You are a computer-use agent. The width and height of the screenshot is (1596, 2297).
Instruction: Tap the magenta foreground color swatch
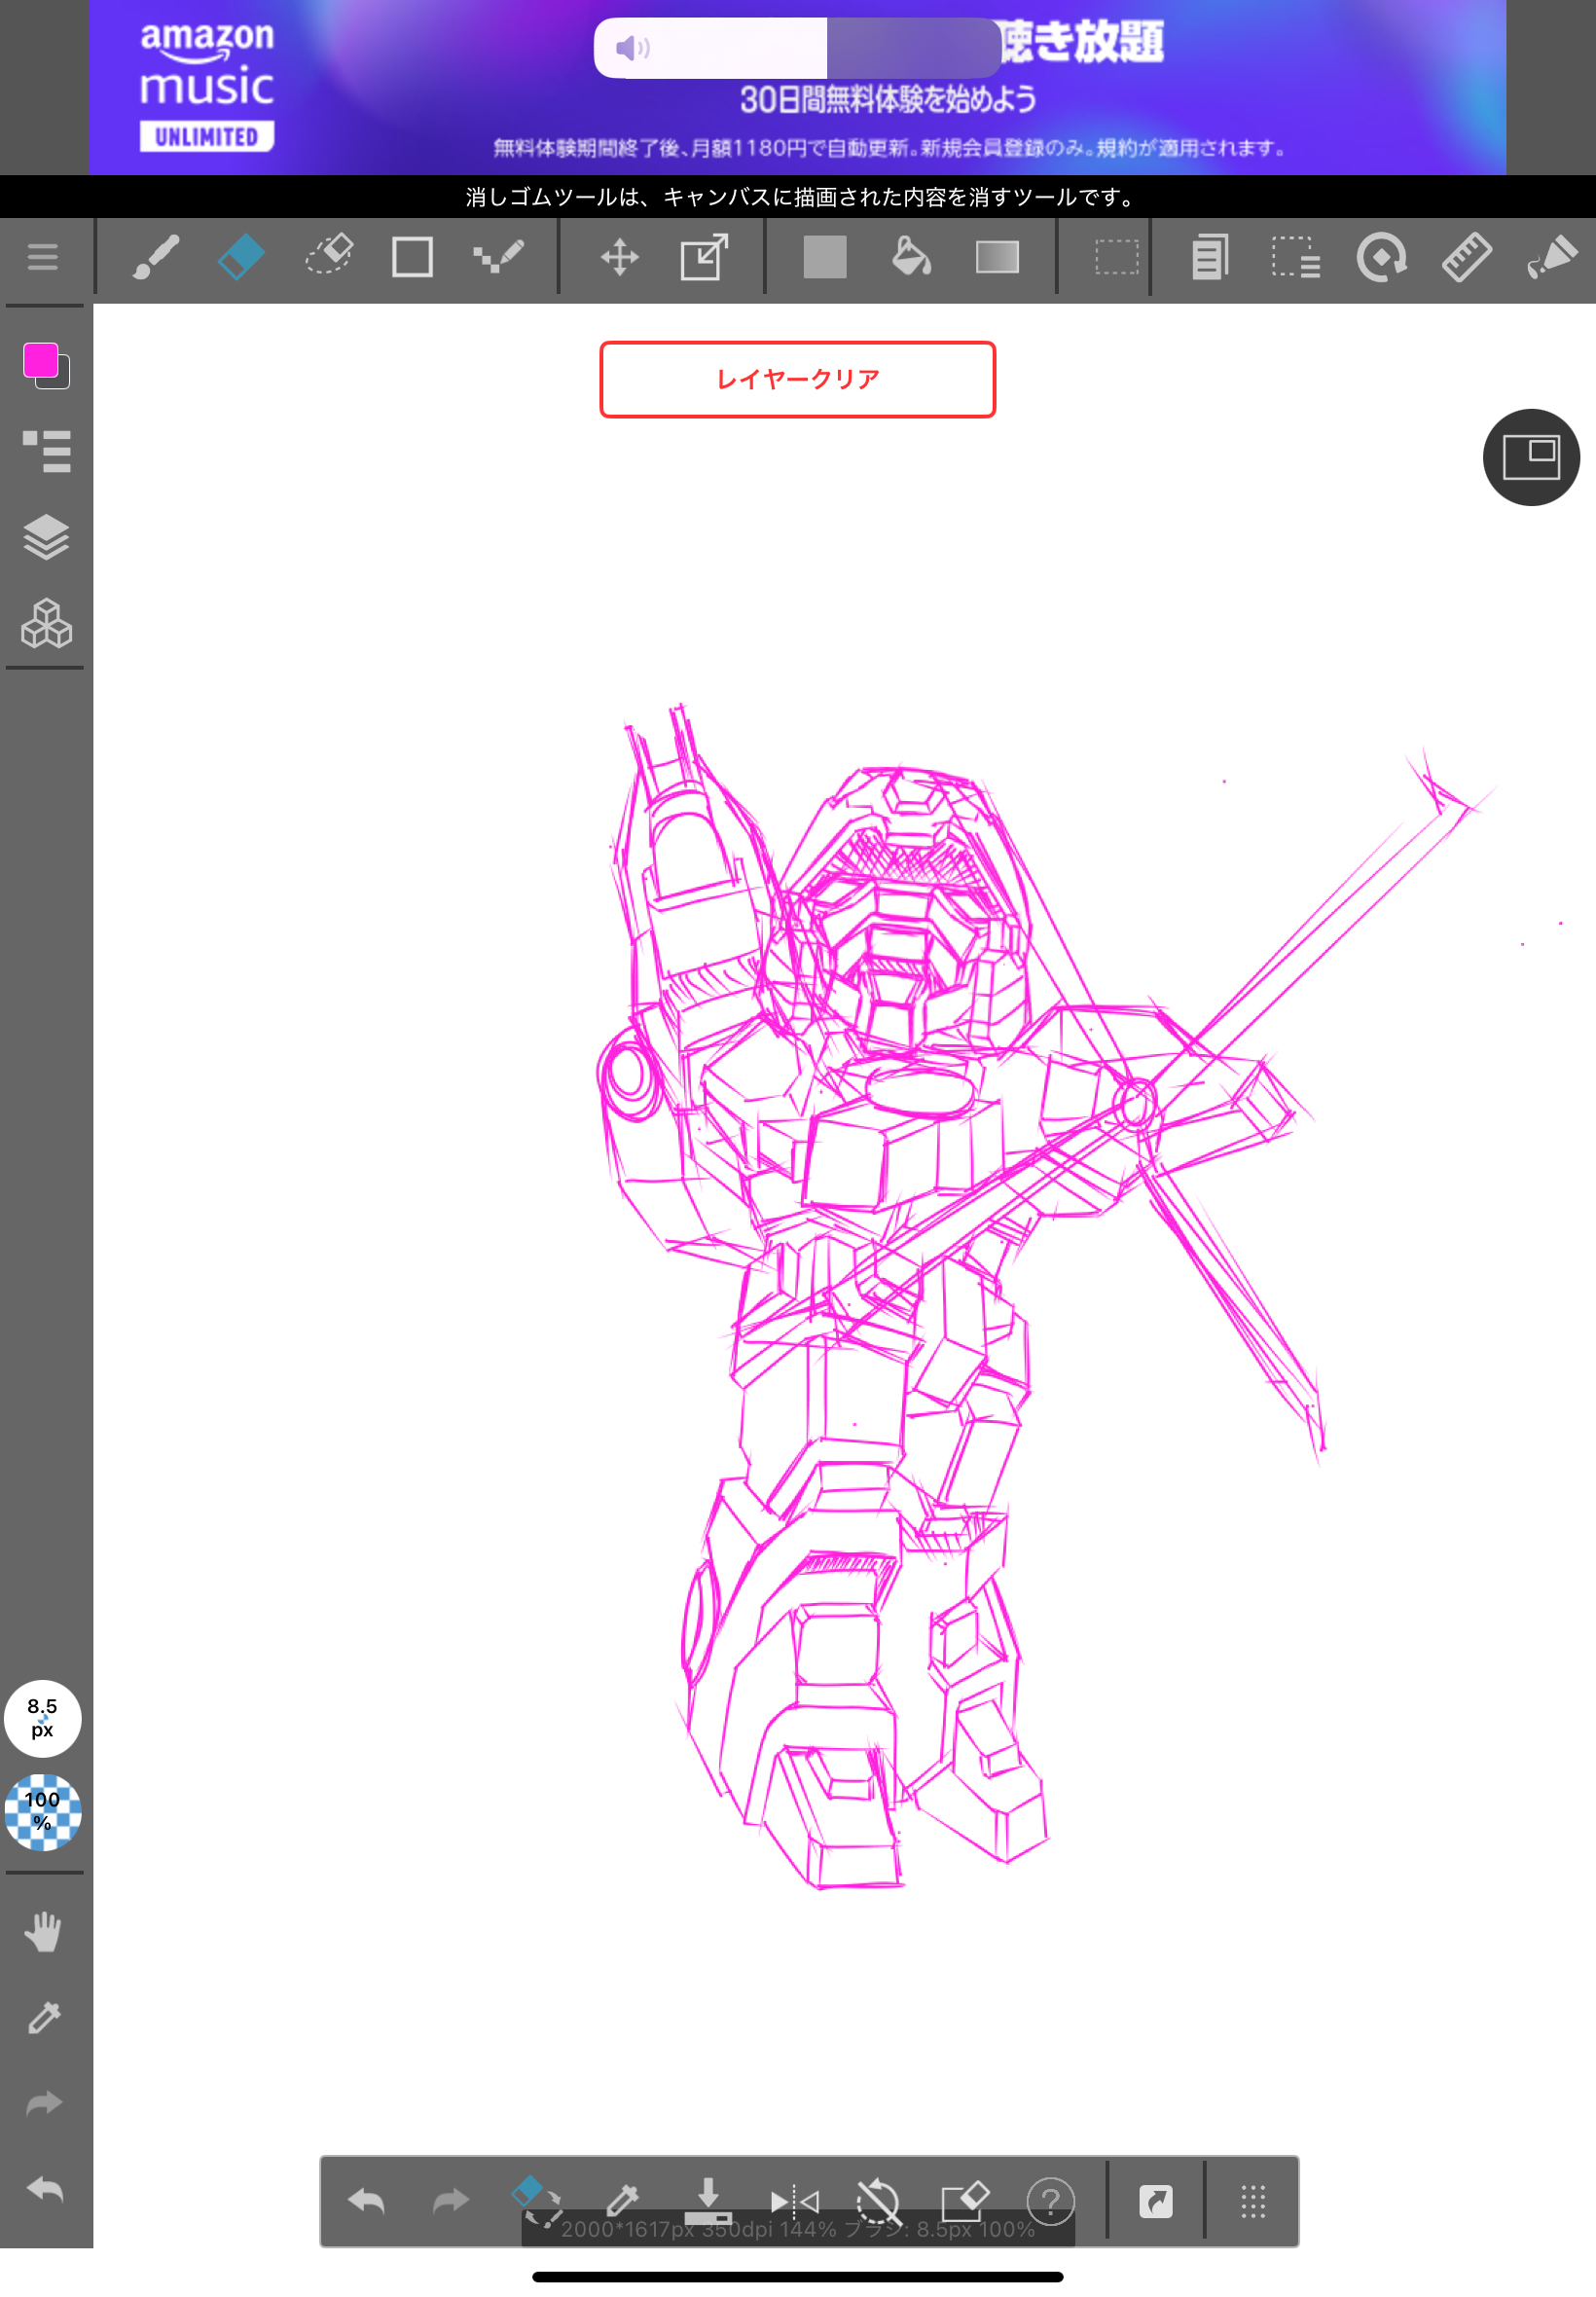pyautogui.click(x=41, y=361)
